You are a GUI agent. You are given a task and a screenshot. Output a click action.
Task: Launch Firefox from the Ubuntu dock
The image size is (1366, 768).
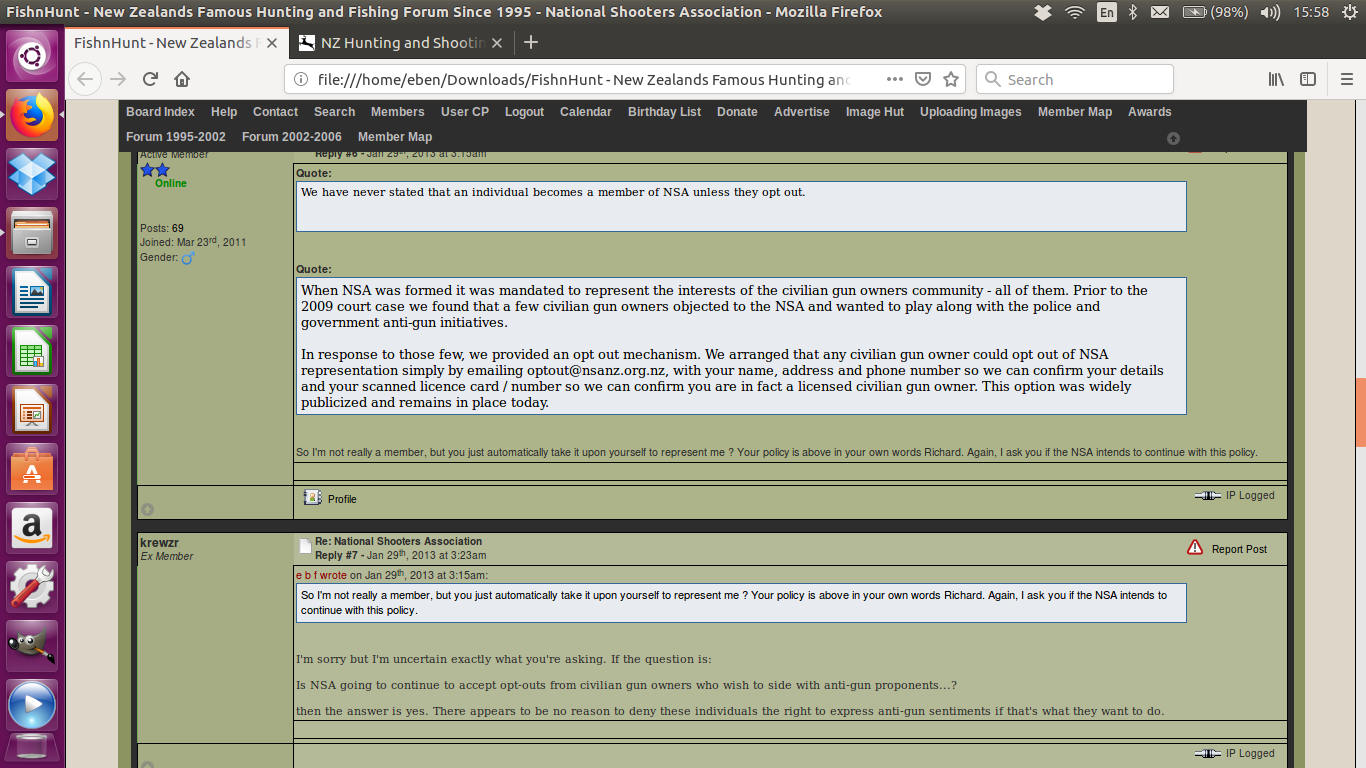pos(33,115)
